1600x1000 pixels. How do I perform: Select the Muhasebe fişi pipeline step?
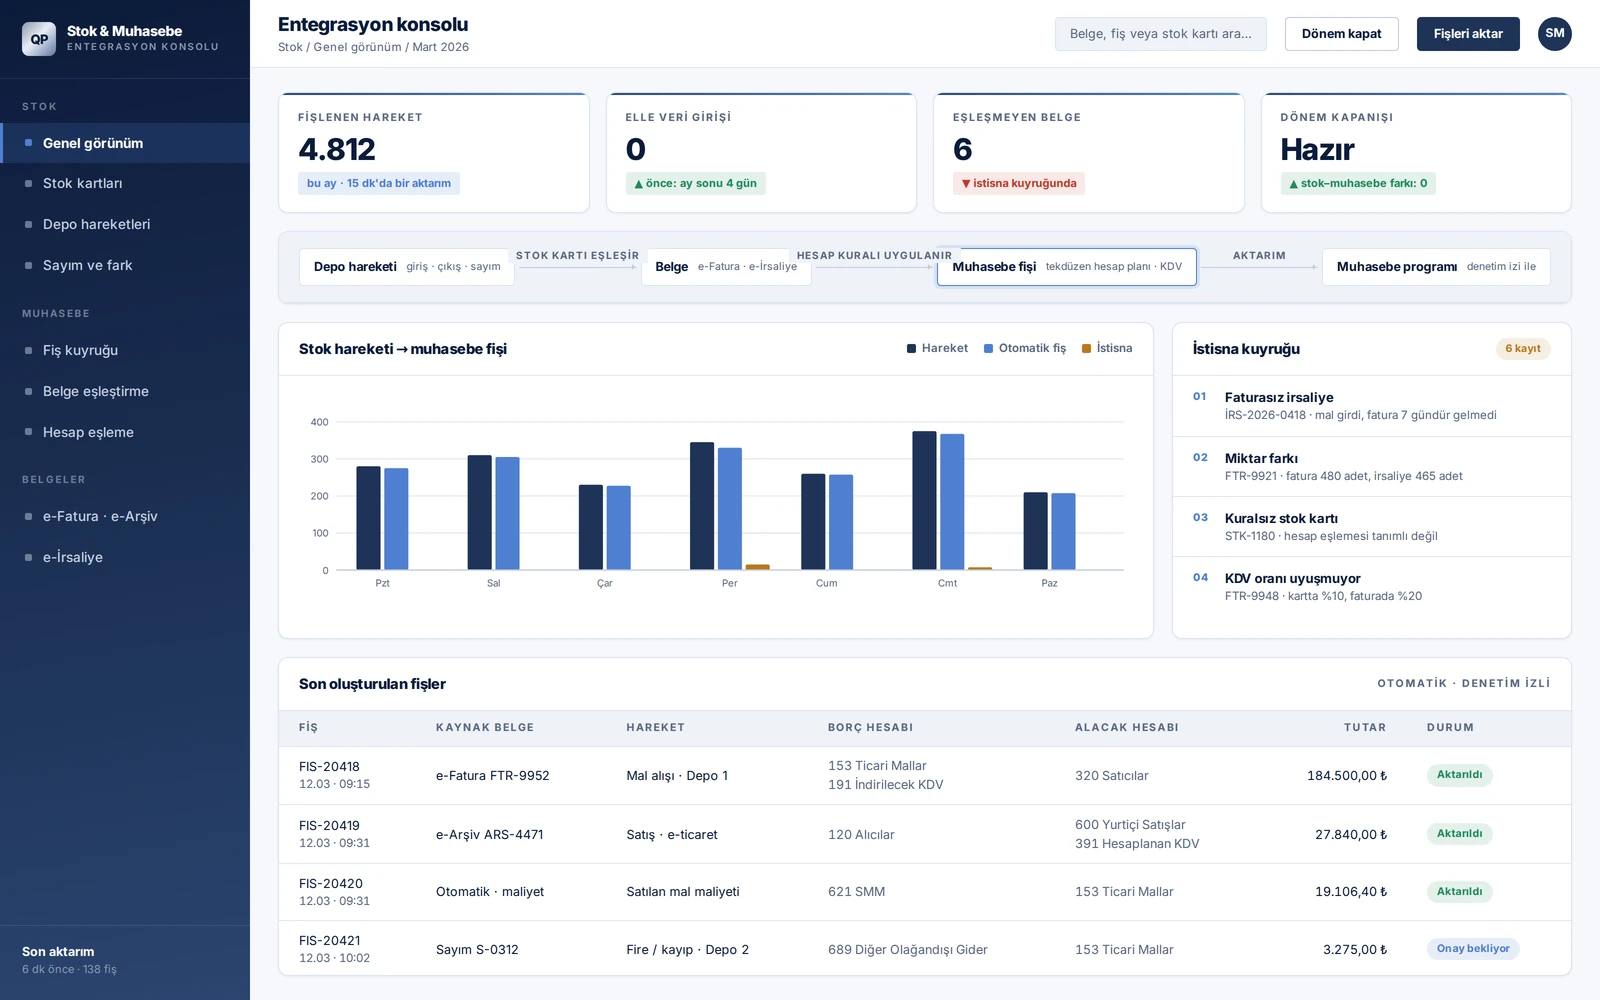(x=1066, y=267)
